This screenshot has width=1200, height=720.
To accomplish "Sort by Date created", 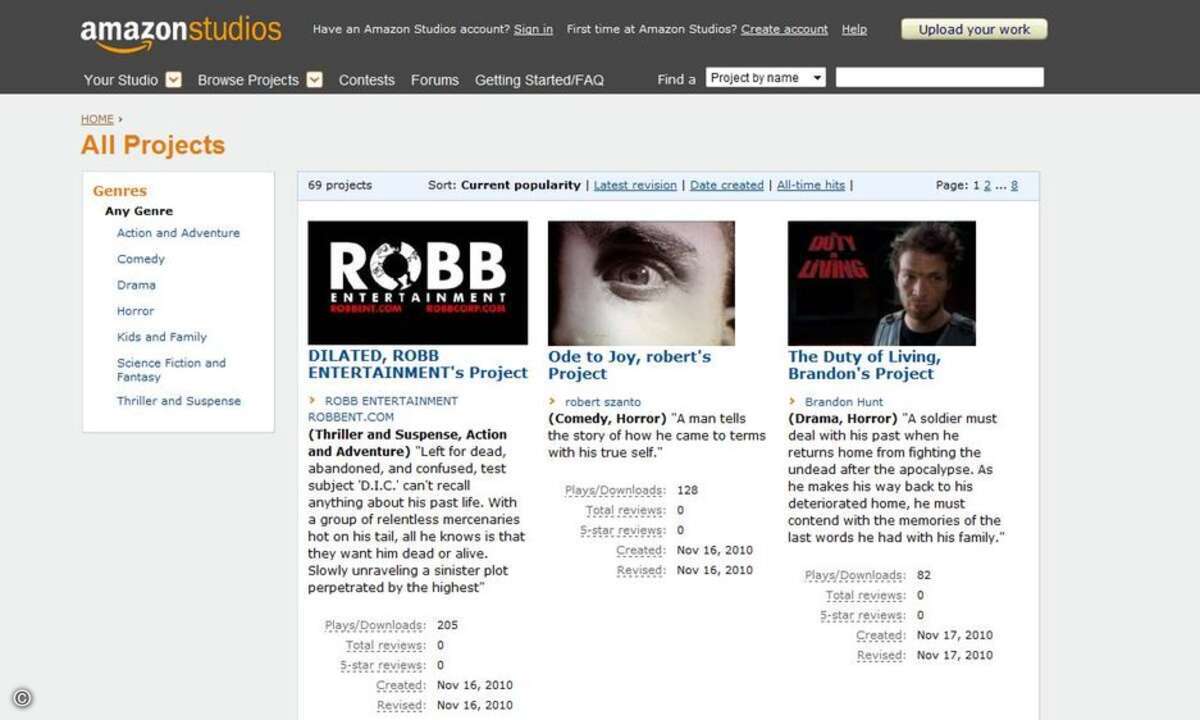I will [727, 185].
